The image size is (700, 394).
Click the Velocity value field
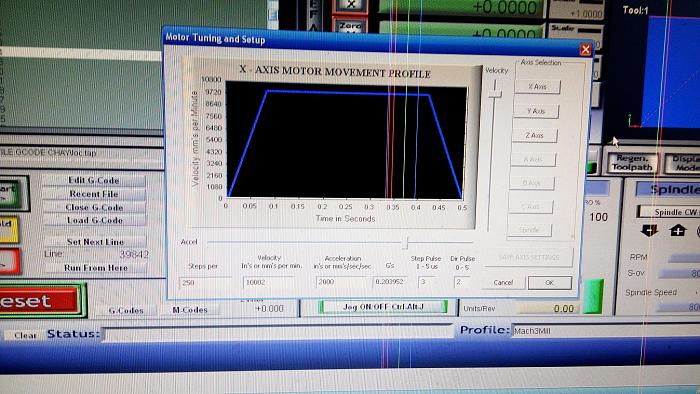tap(268, 282)
